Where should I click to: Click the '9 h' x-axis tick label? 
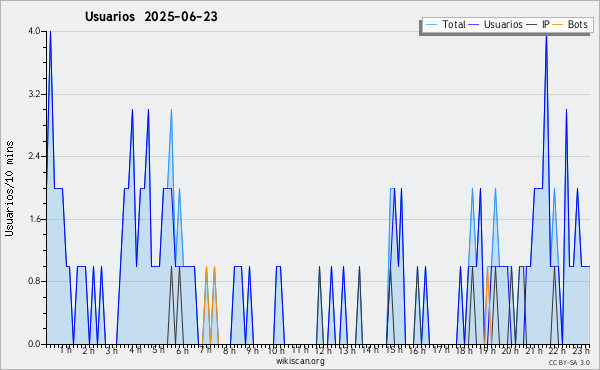[x=252, y=351]
